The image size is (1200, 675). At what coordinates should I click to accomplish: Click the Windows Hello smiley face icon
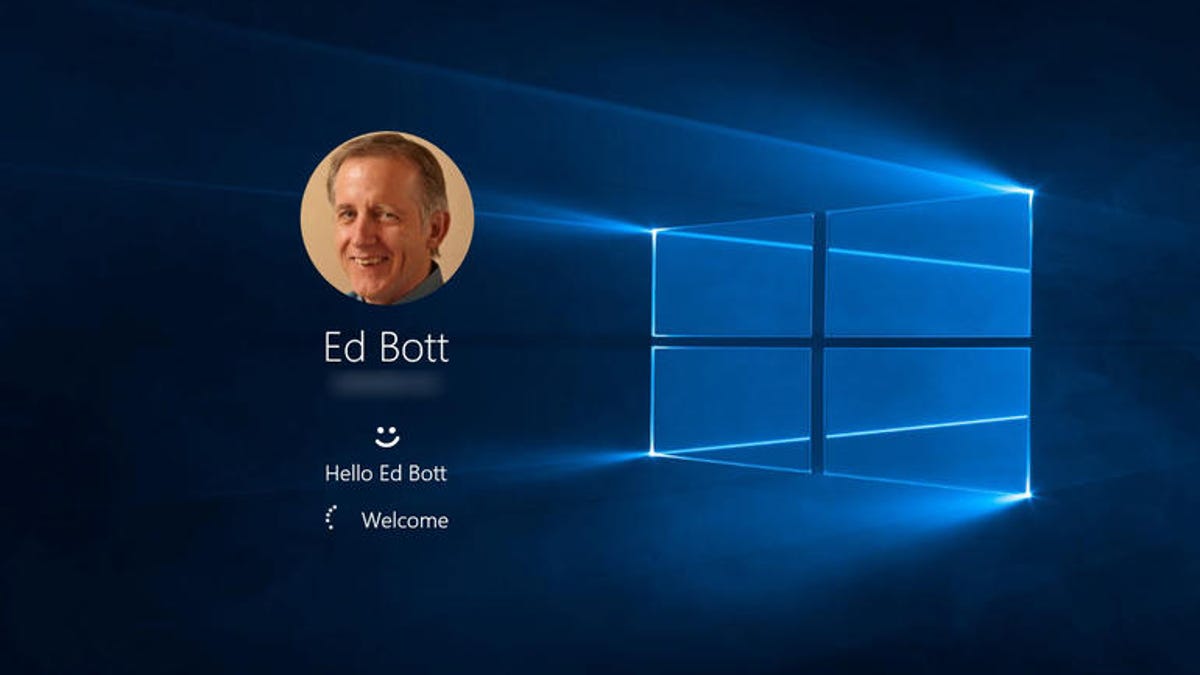(x=386, y=436)
